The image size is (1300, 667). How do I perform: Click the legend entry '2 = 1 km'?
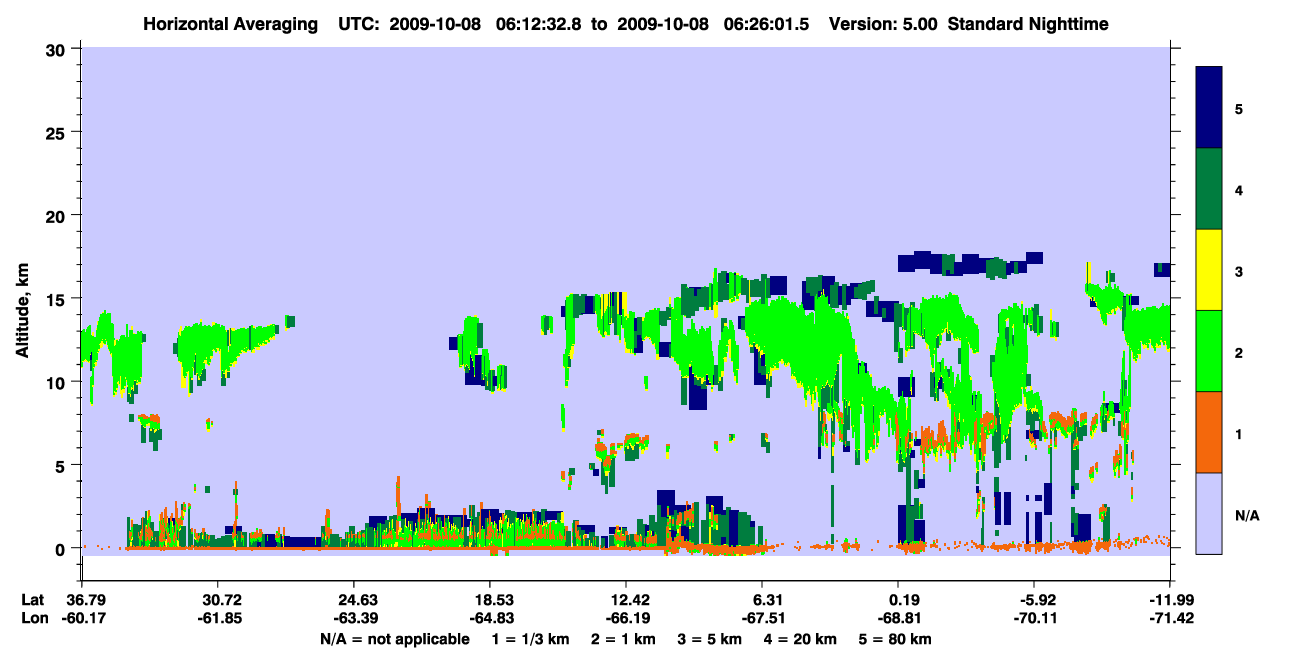click(623, 638)
